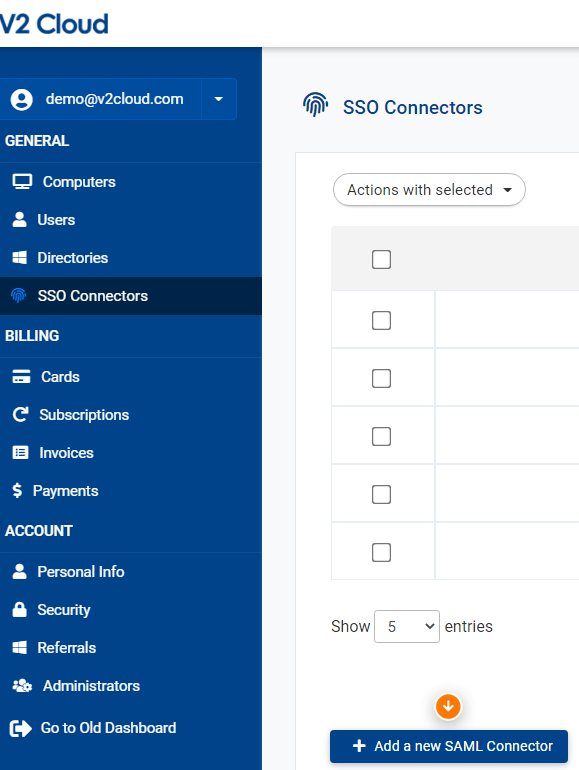Click the Computers monitor icon in sidebar
The height and width of the screenshot is (770, 579).
tap(22, 182)
